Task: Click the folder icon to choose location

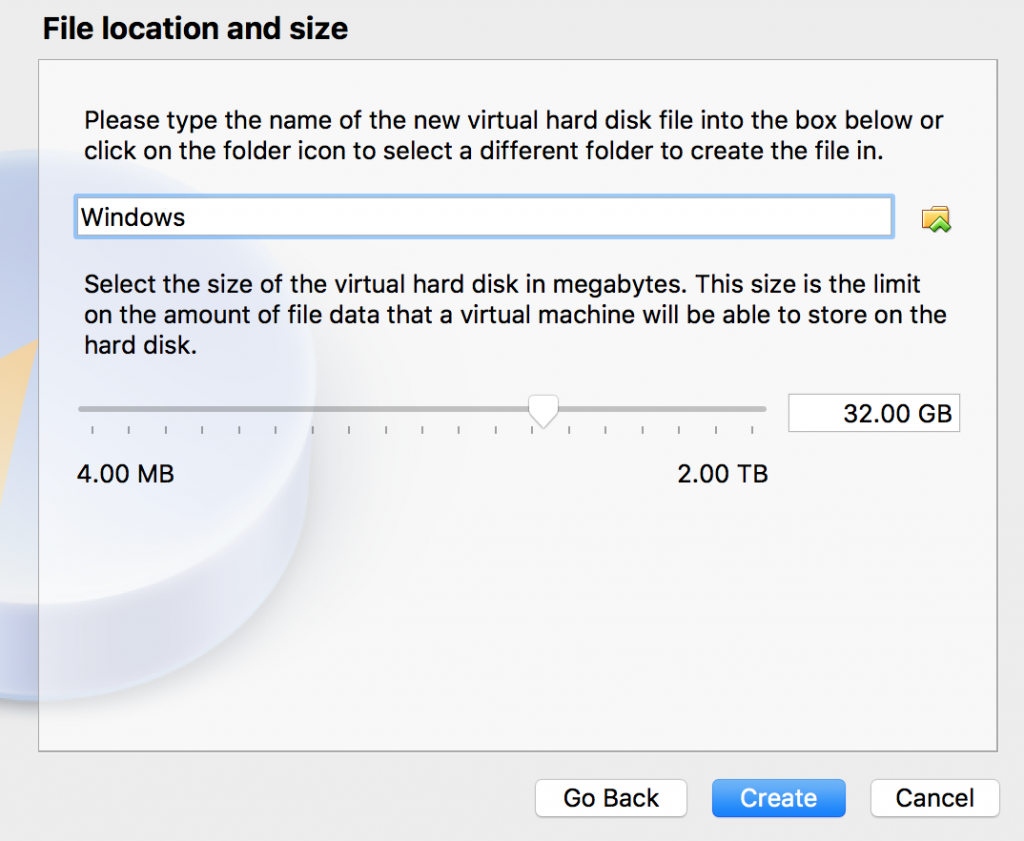Action: [x=936, y=219]
